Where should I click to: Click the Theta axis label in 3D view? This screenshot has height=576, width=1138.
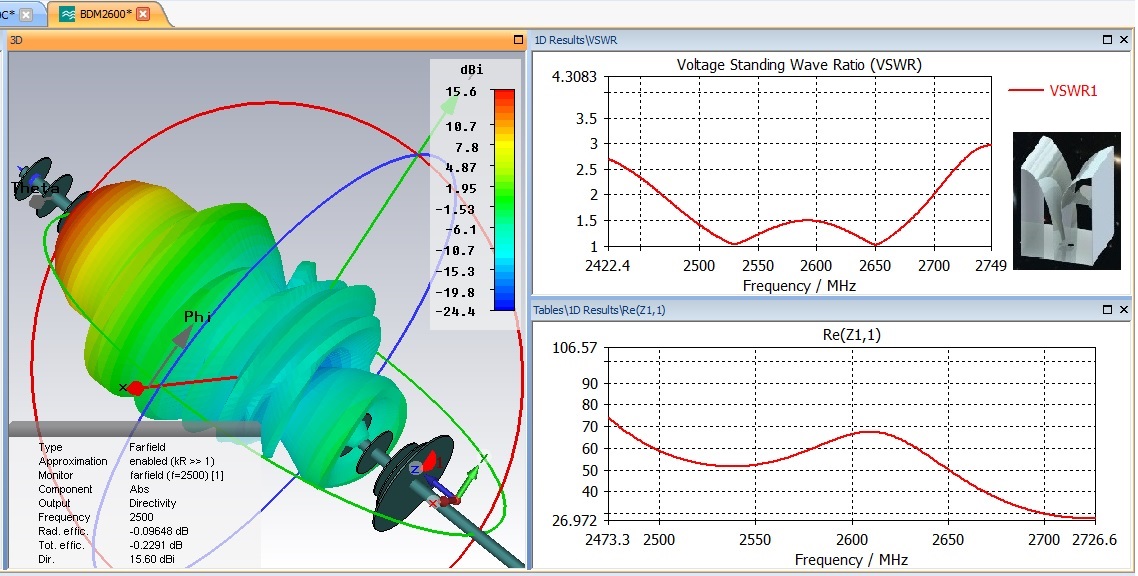[36, 189]
